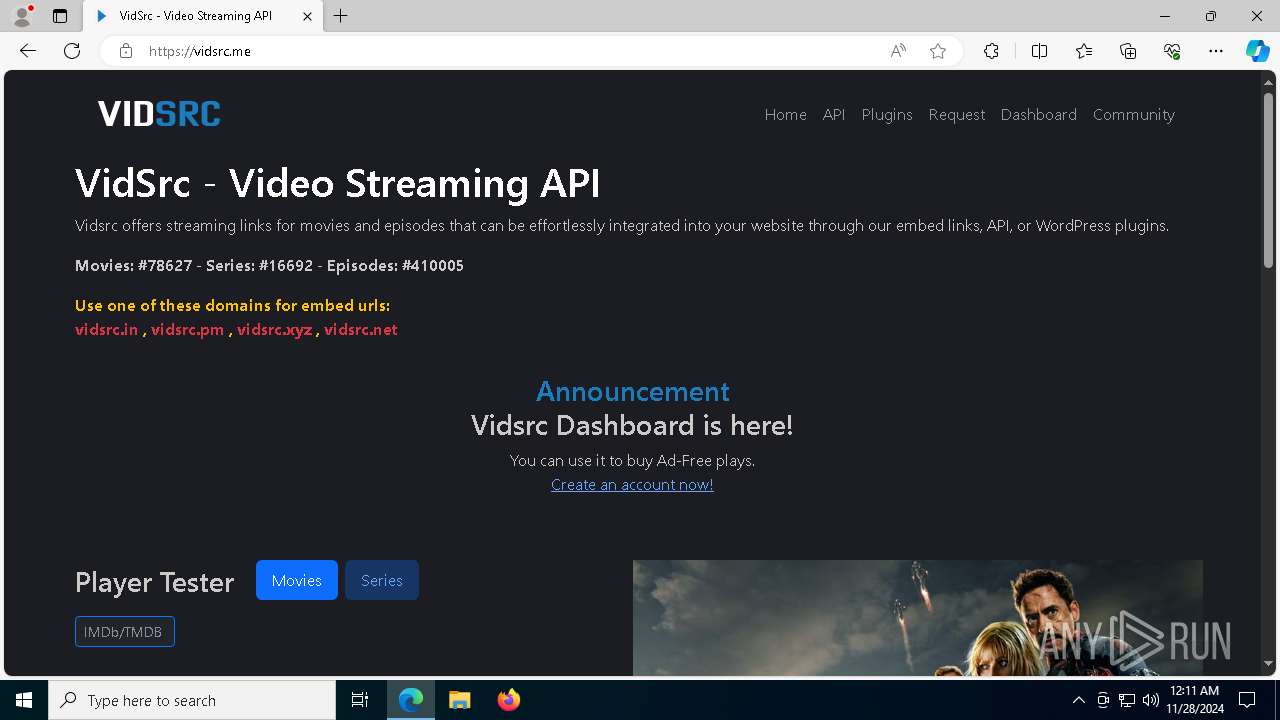
Task: Open a new browser tab
Action: point(341,16)
